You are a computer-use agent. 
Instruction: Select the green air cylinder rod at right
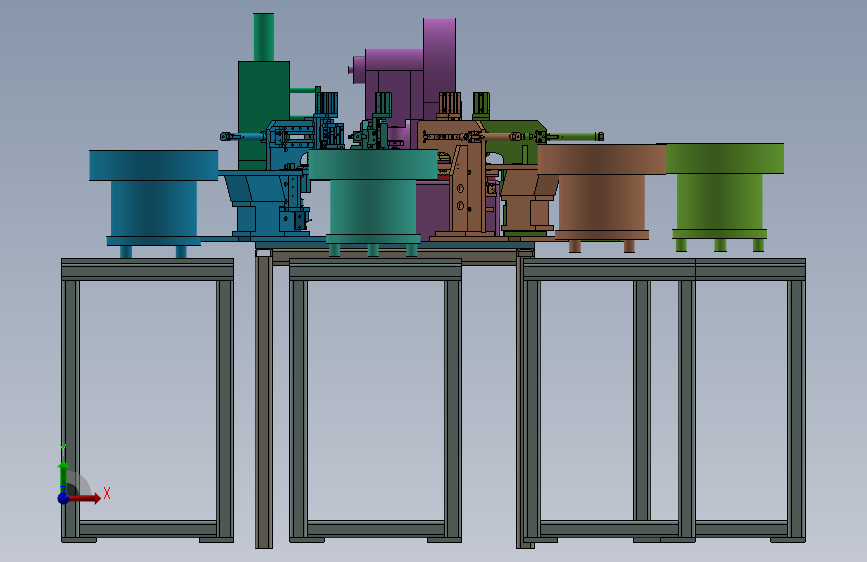coord(575,136)
